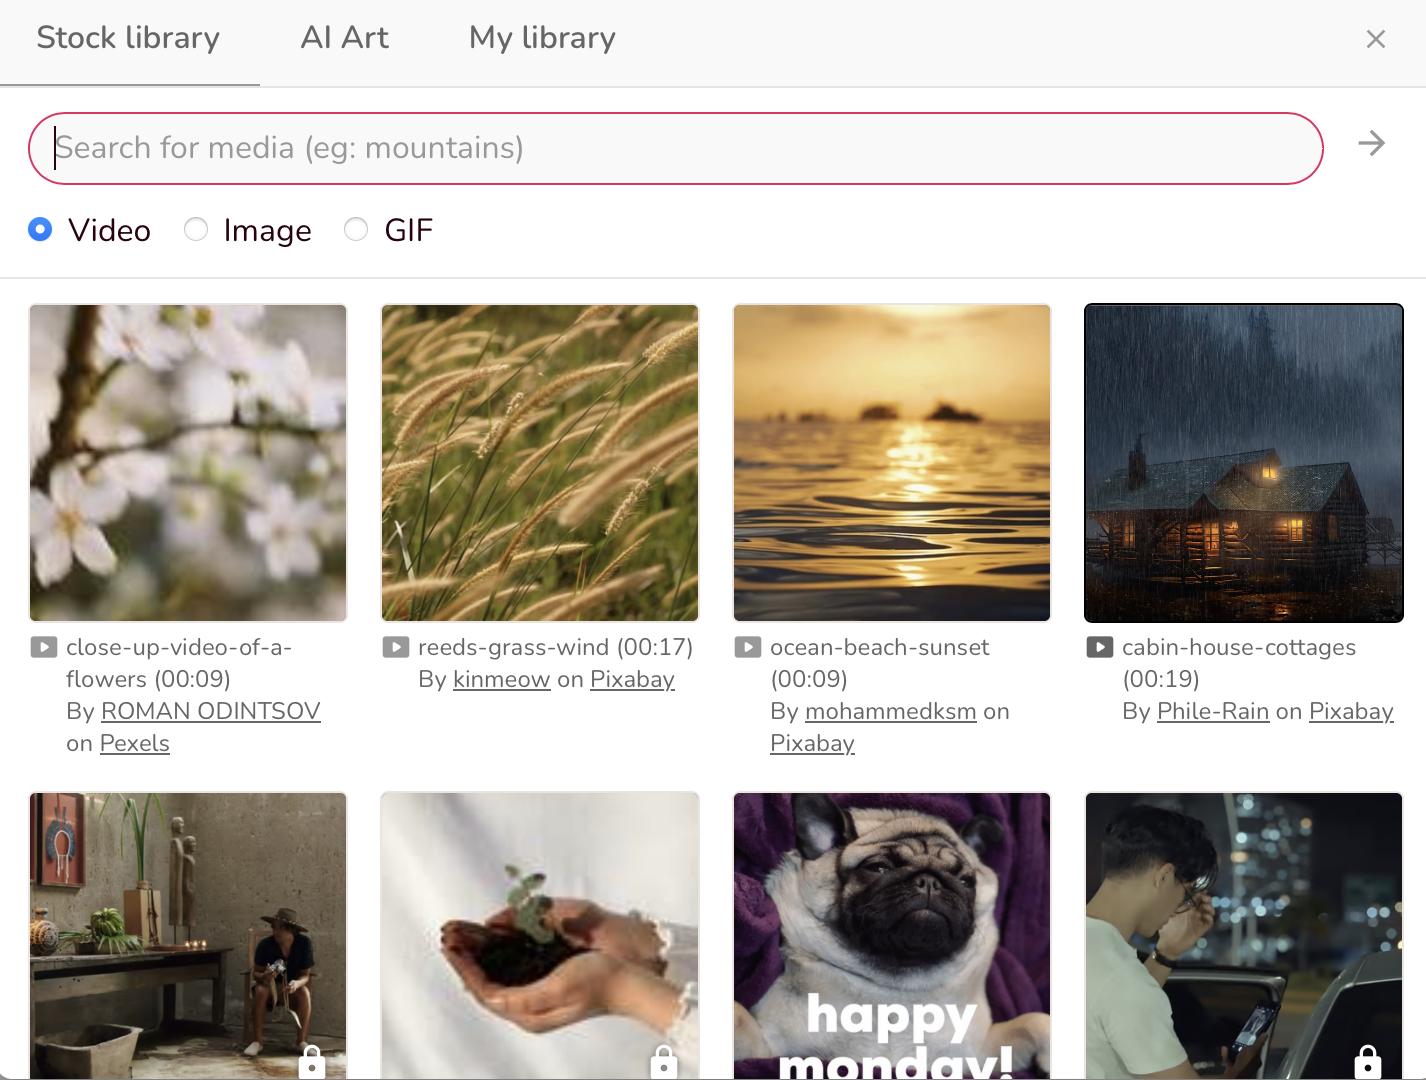
Task: Open Phile-Rain author link
Action: point(1212,711)
